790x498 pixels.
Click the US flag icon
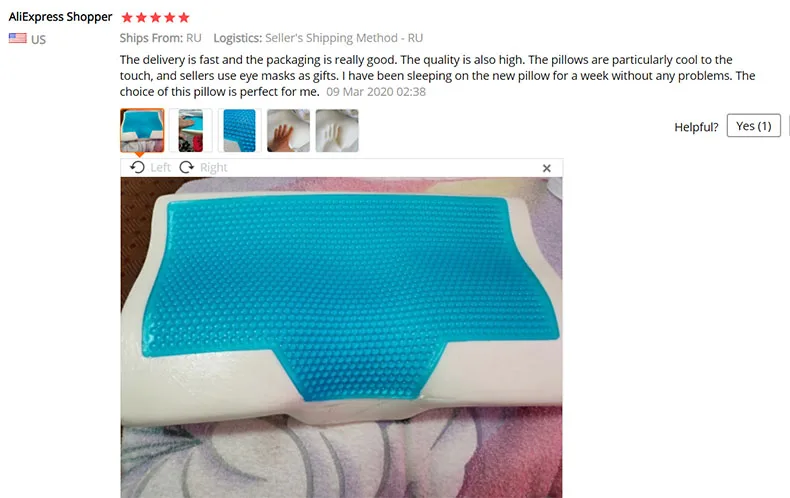tap(18, 38)
